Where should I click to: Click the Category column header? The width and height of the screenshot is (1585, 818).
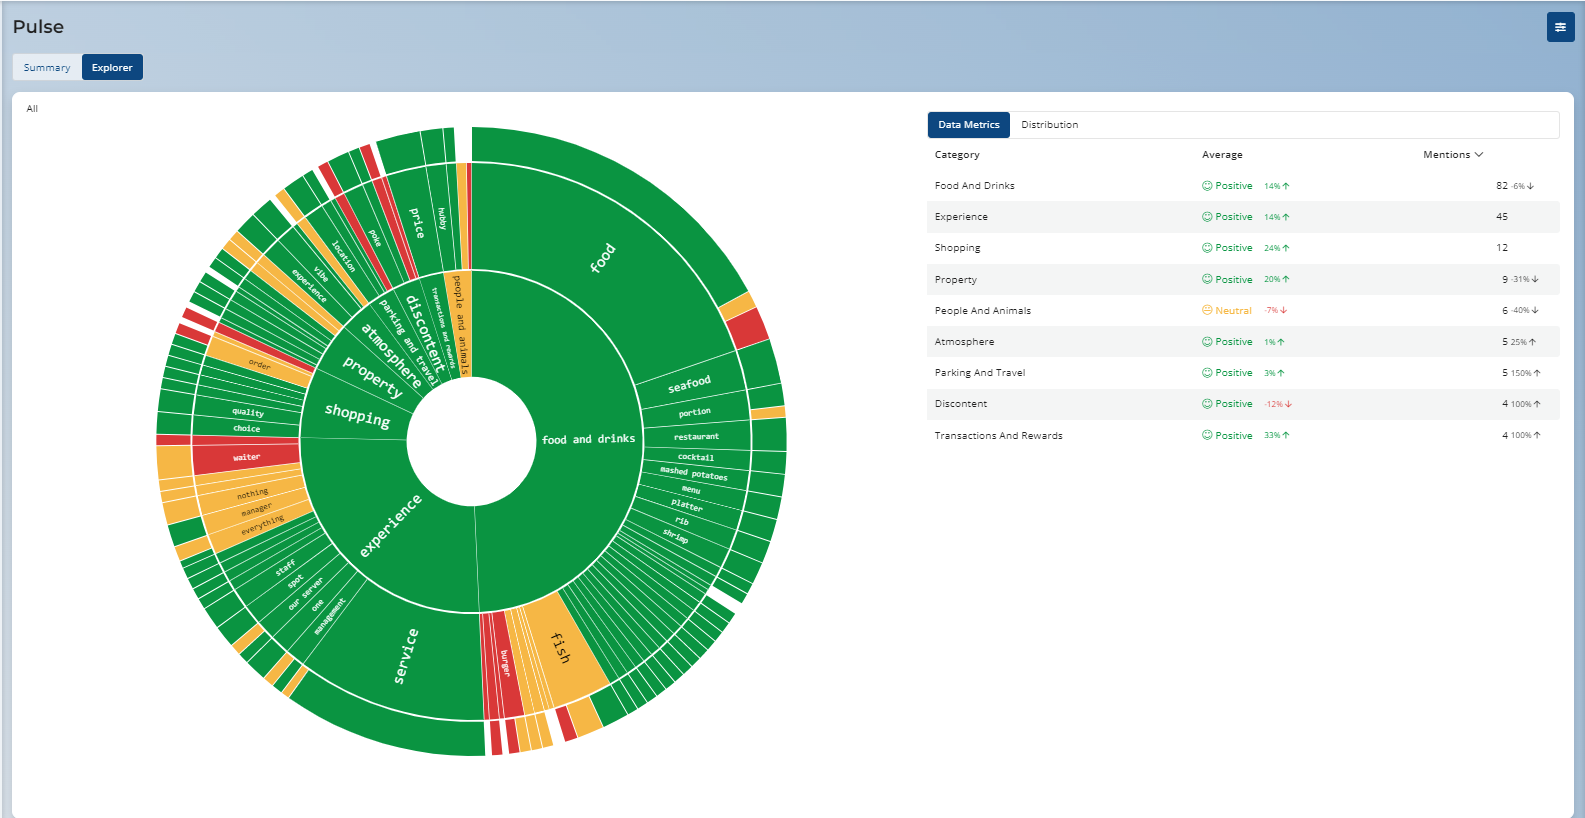point(957,155)
